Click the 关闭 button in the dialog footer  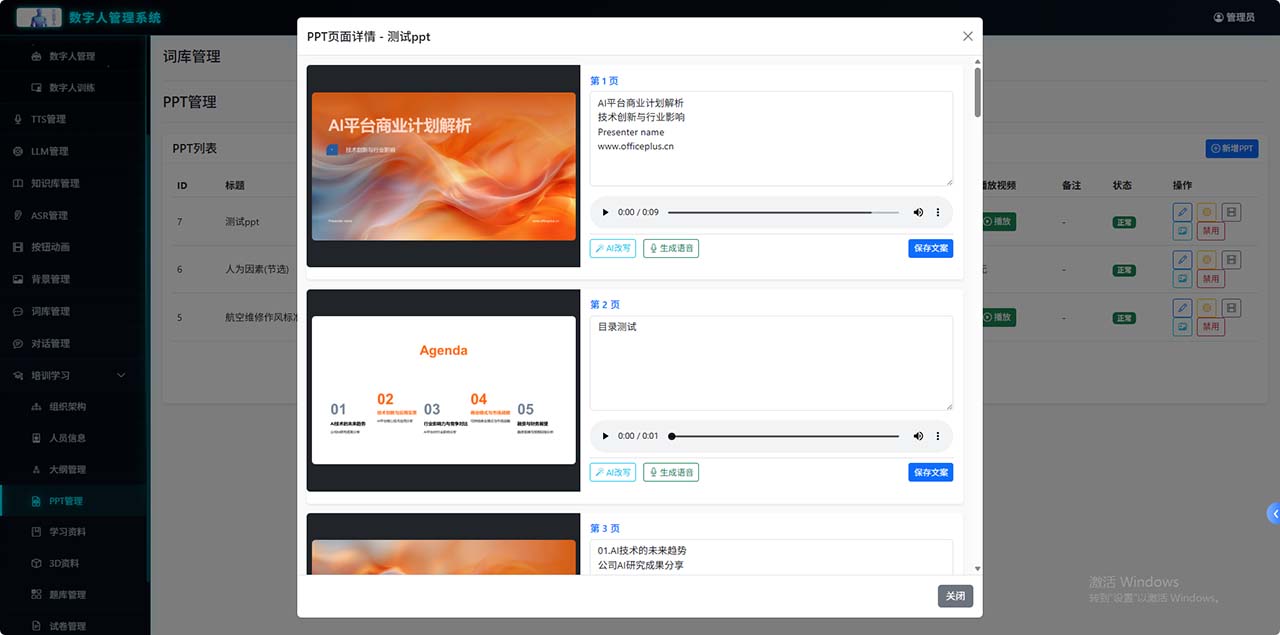(955, 596)
